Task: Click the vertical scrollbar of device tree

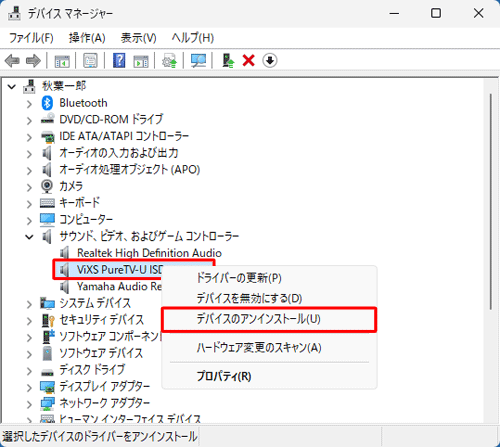Action: pos(491,202)
